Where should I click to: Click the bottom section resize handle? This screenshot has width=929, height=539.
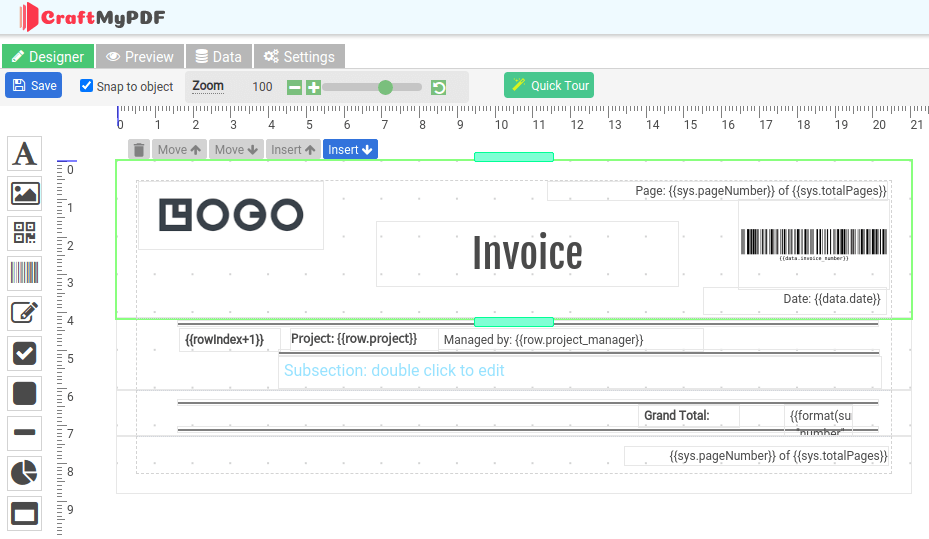(514, 322)
